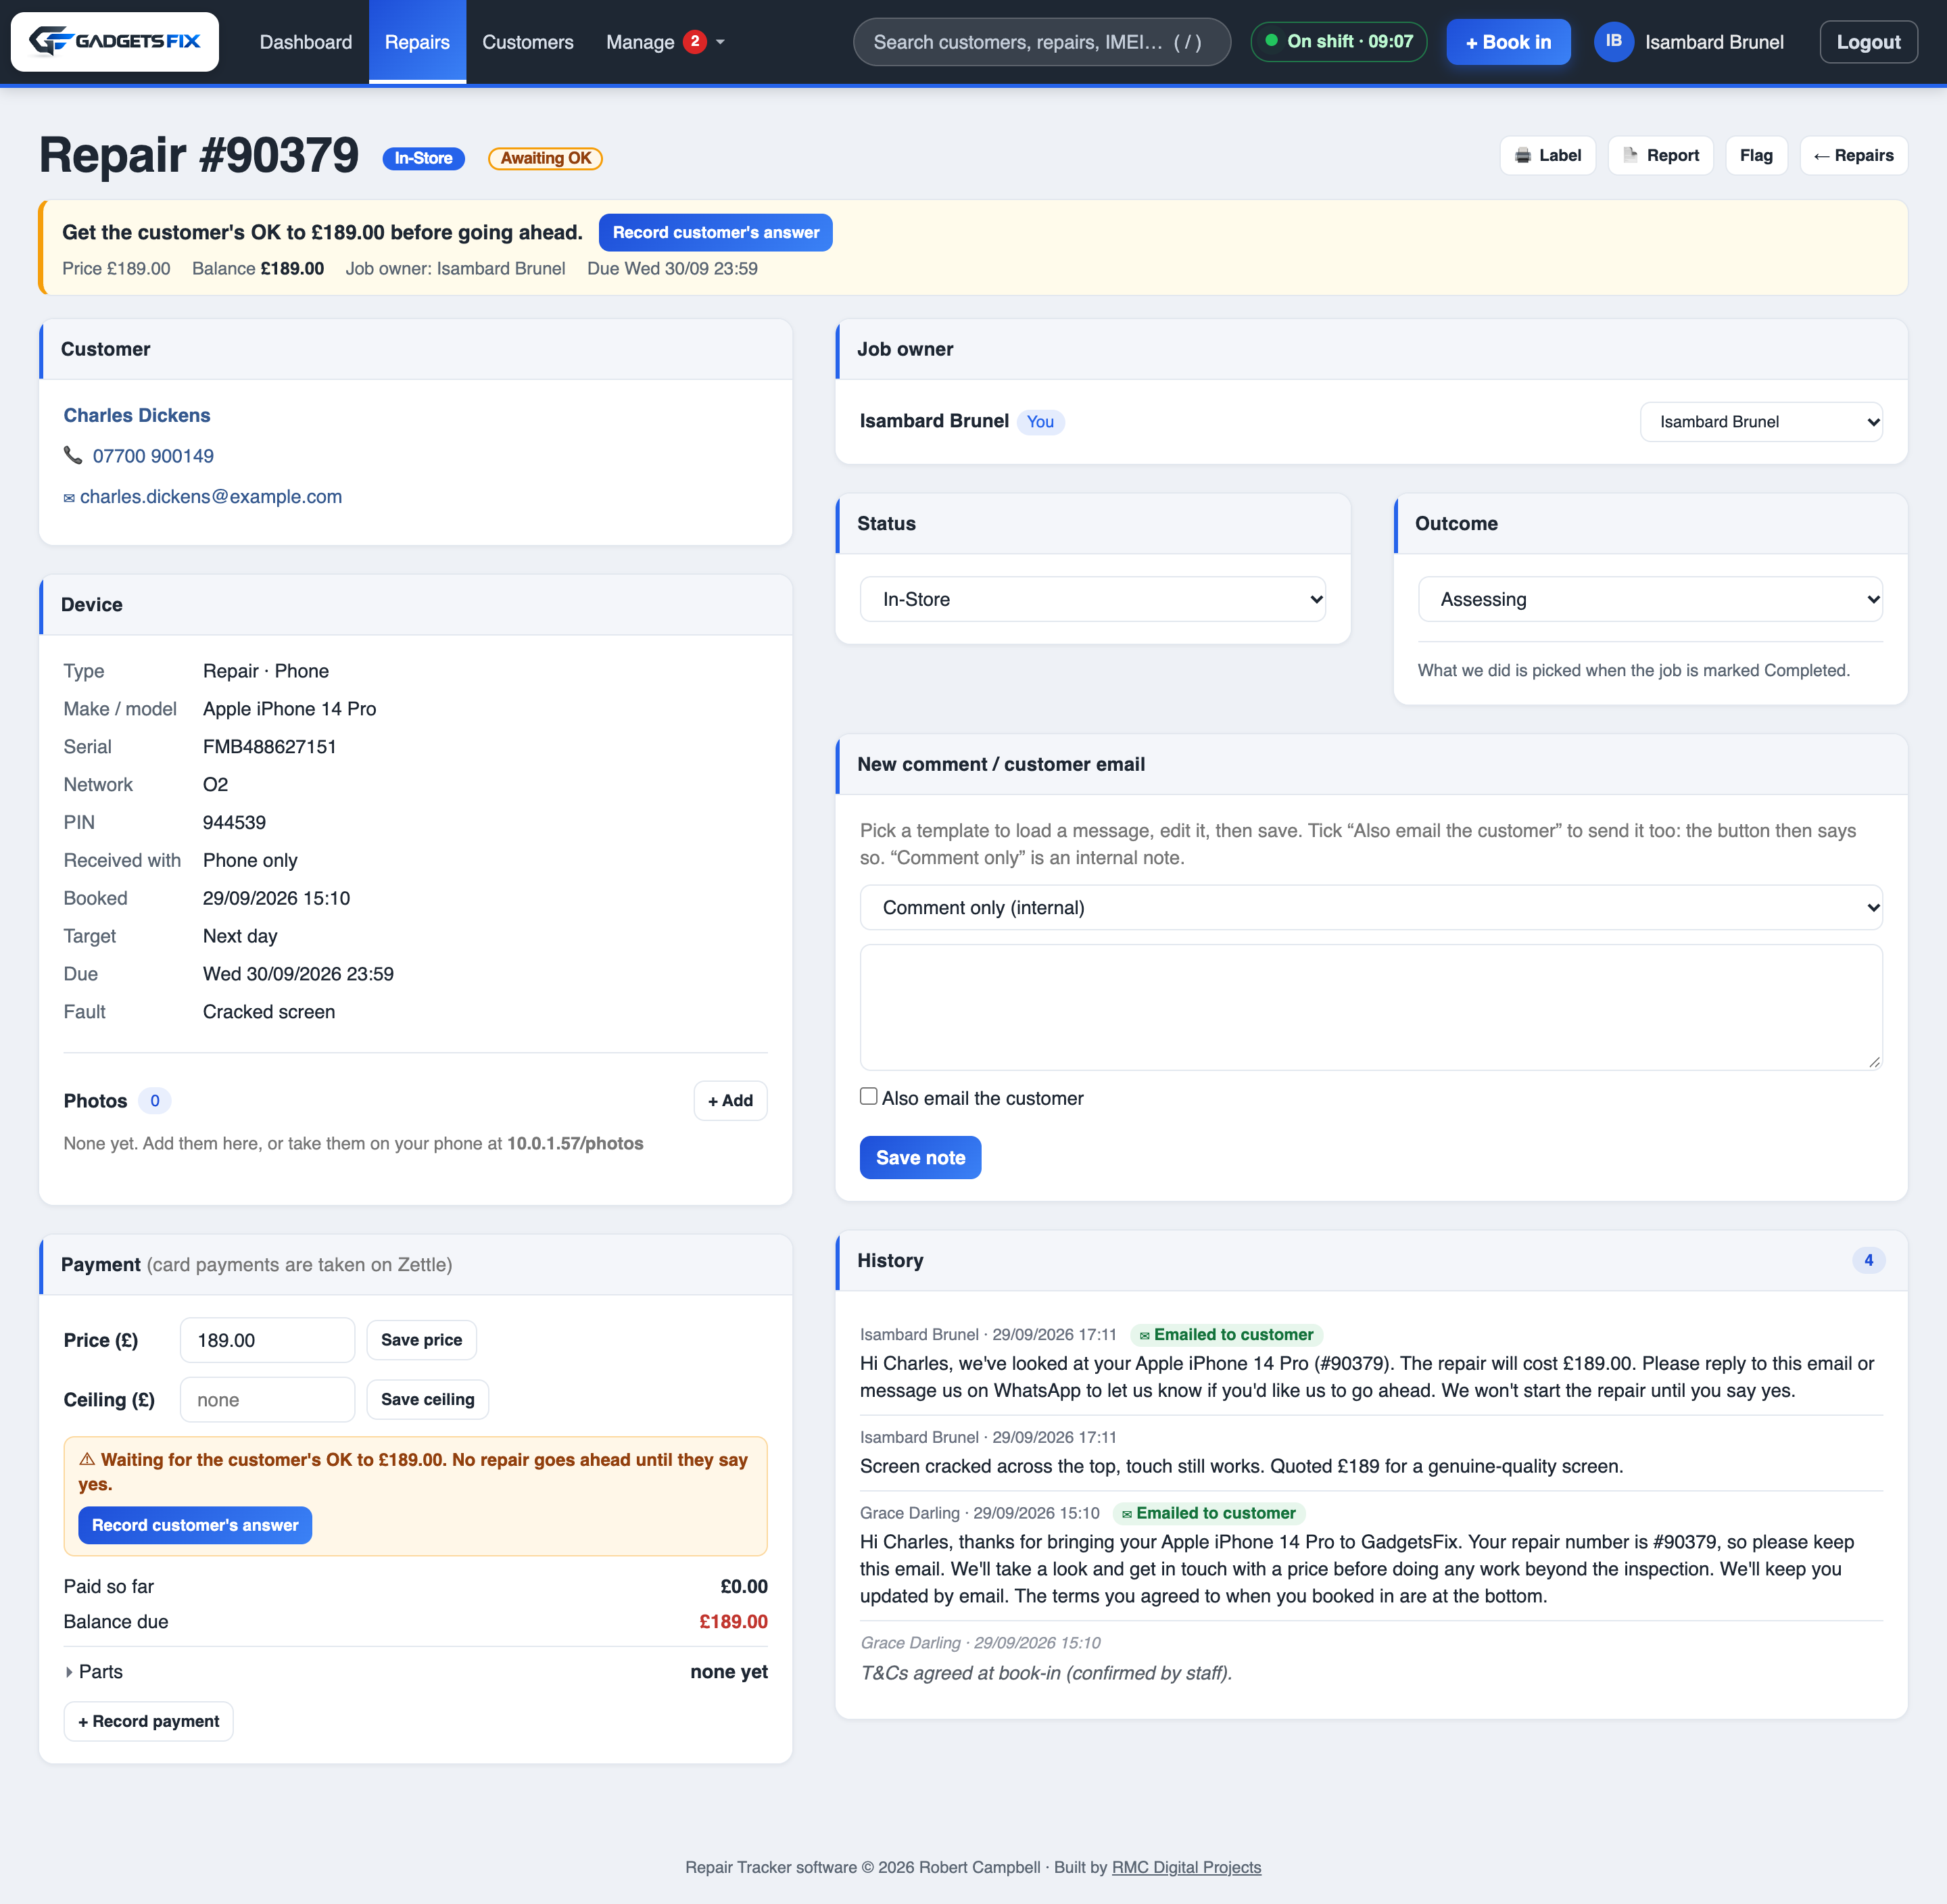Click the GadgetsFix logo
1947x1904 pixels.
pos(115,42)
